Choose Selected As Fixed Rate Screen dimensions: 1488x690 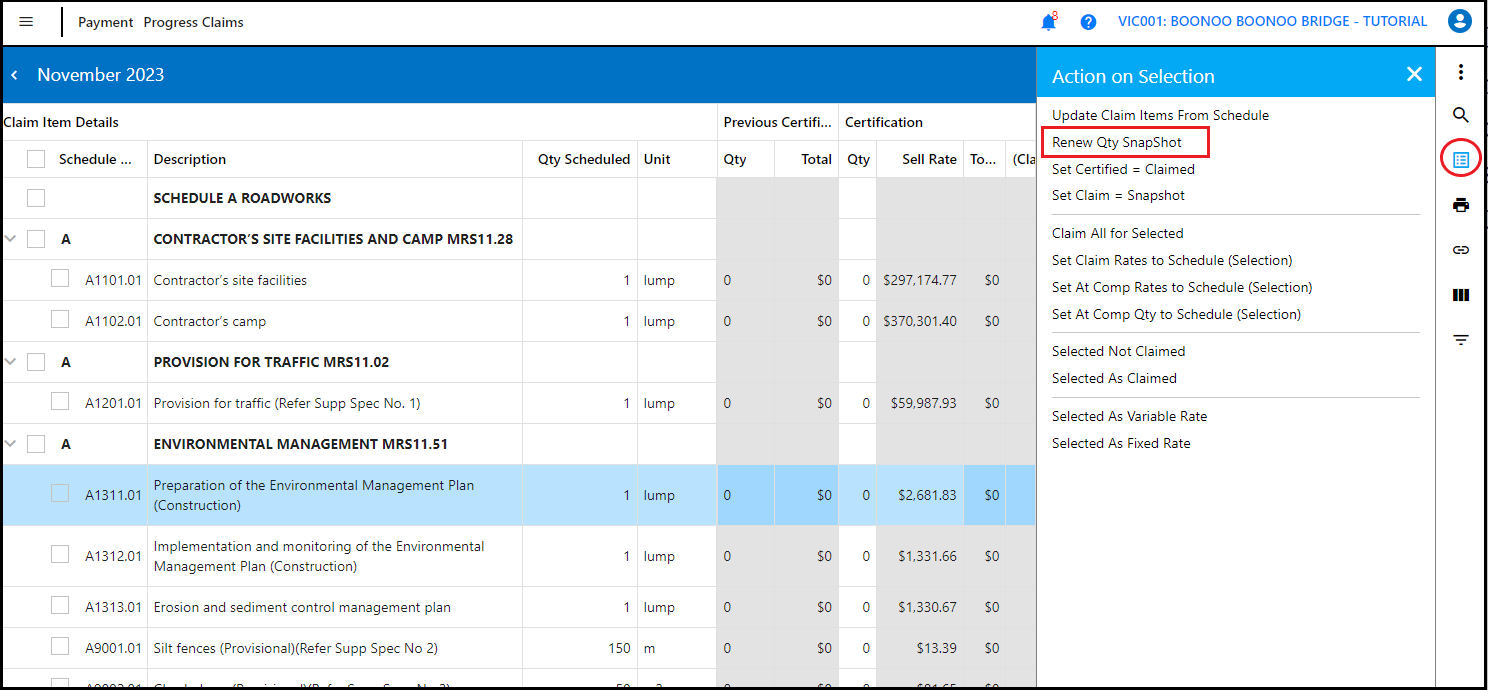coord(1121,443)
